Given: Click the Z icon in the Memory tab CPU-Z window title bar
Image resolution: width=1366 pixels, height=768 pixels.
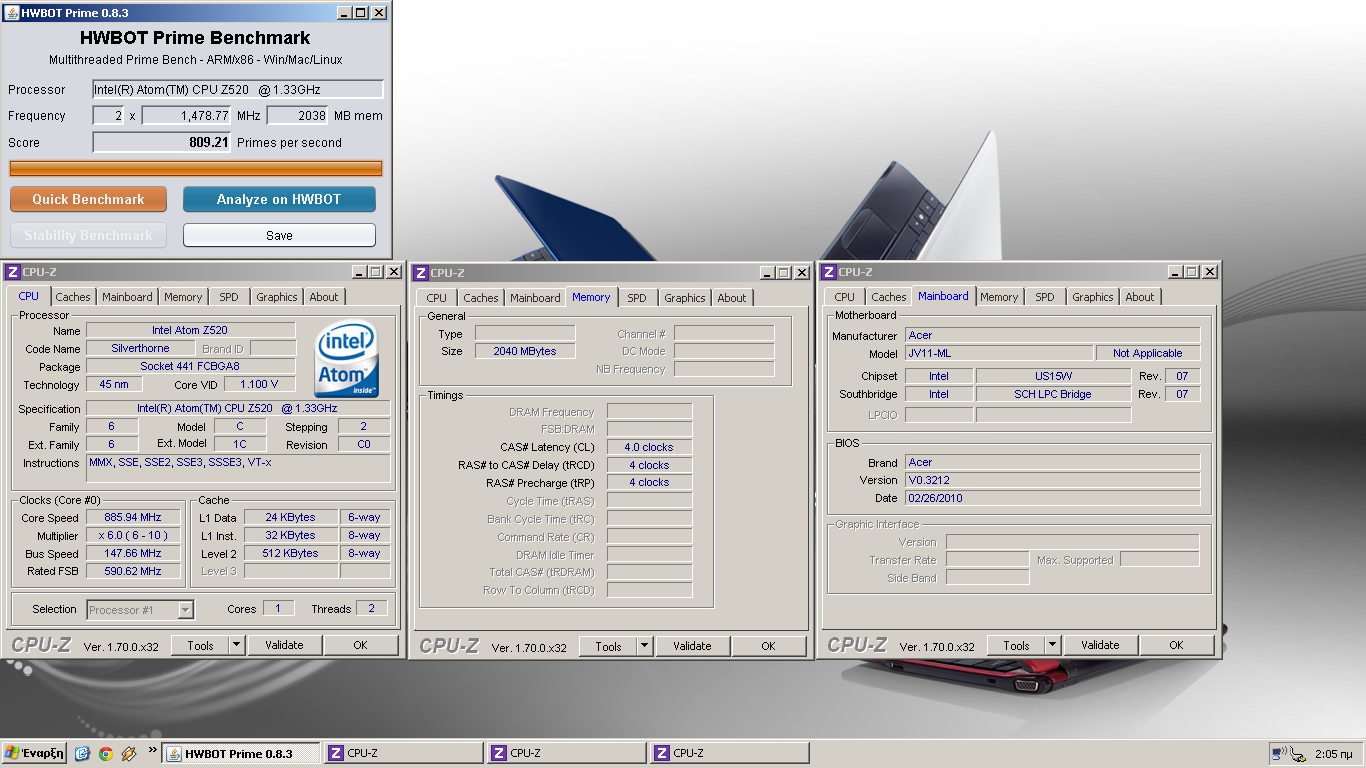Looking at the screenshot, I should 421,273.
